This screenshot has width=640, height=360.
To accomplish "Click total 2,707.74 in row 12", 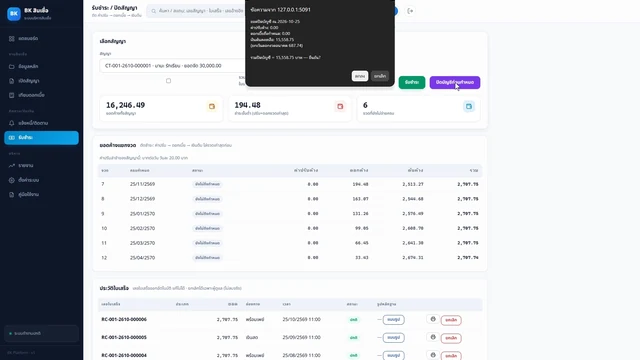I will click(468, 258).
